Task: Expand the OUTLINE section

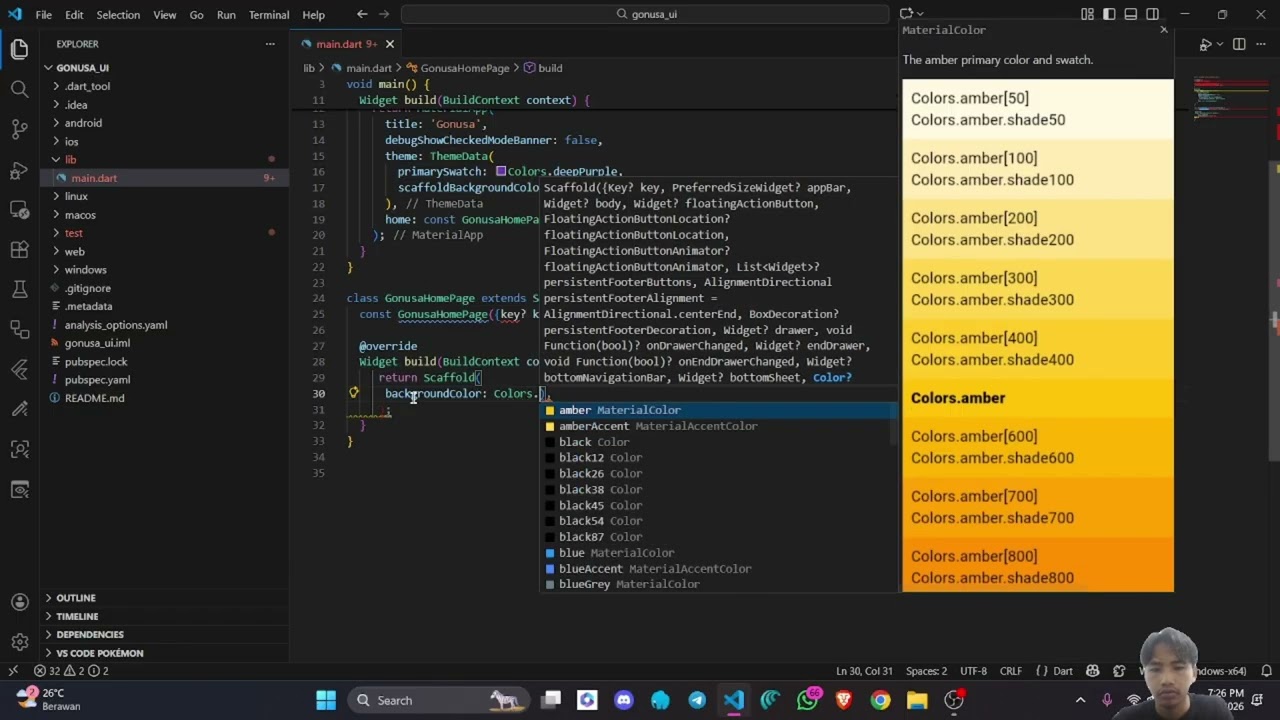Action: pyautogui.click(x=76, y=598)
